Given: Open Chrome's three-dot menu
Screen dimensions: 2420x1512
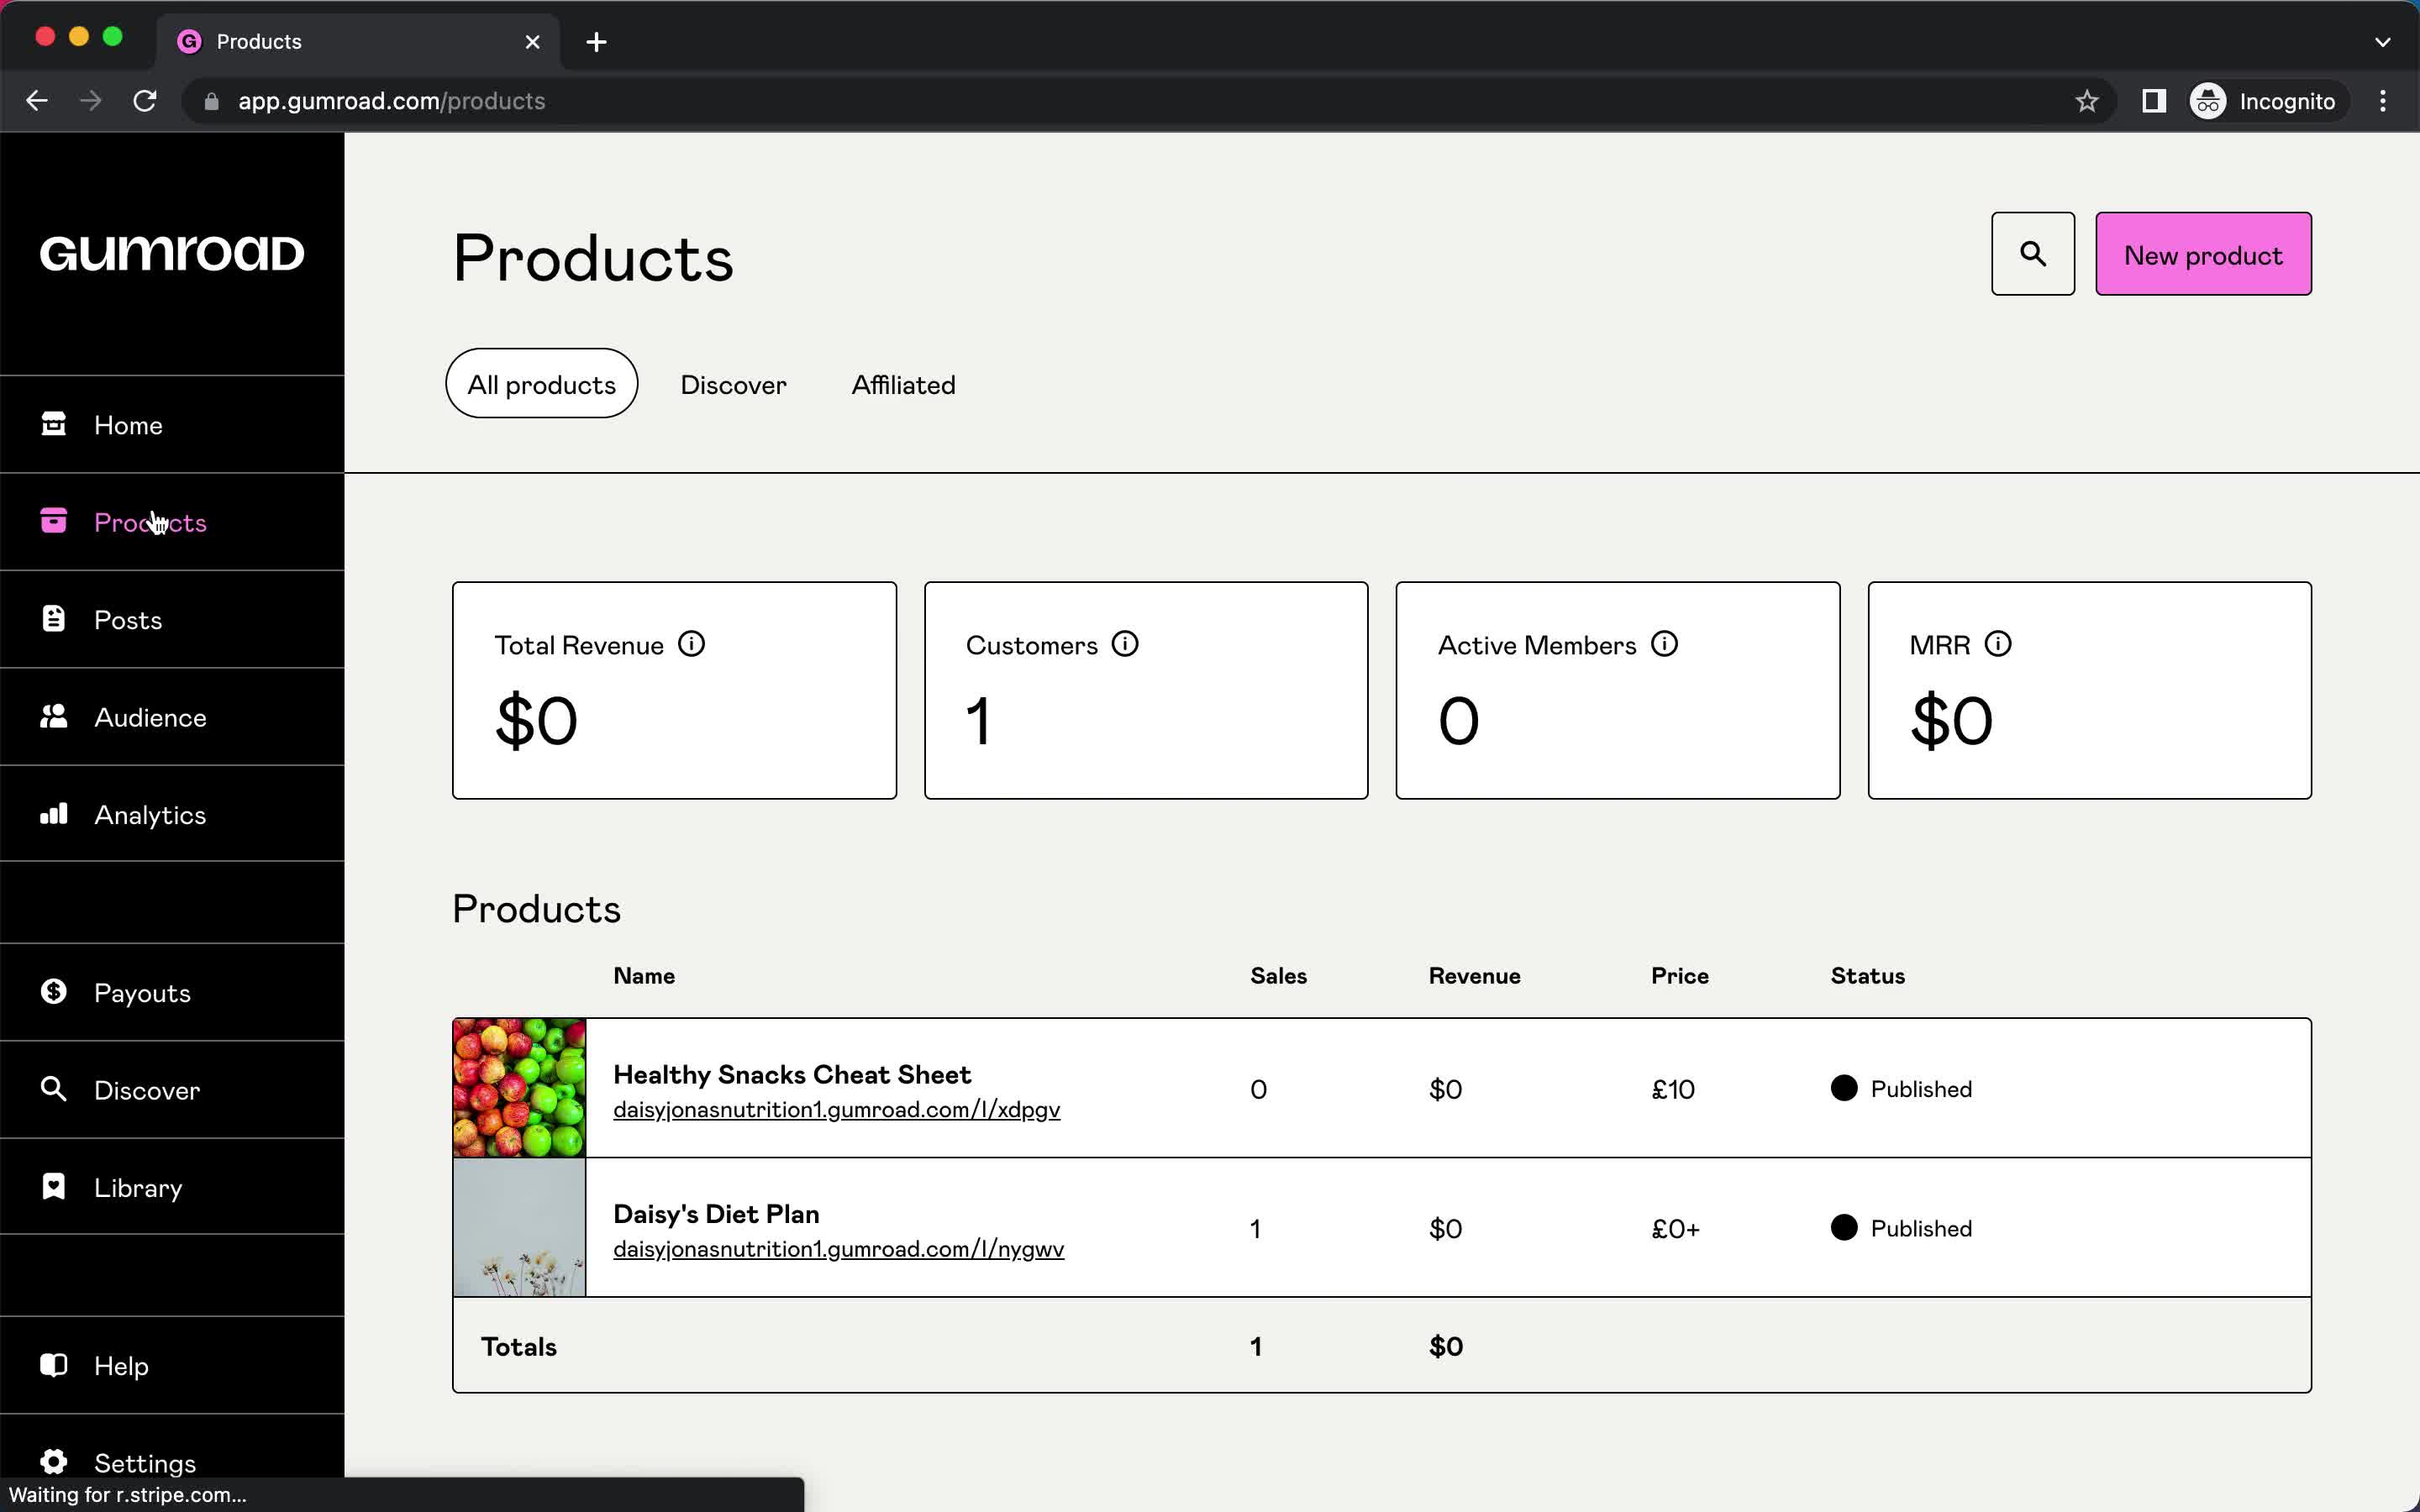Looking at the screenshot, I should click(2383, 101).
